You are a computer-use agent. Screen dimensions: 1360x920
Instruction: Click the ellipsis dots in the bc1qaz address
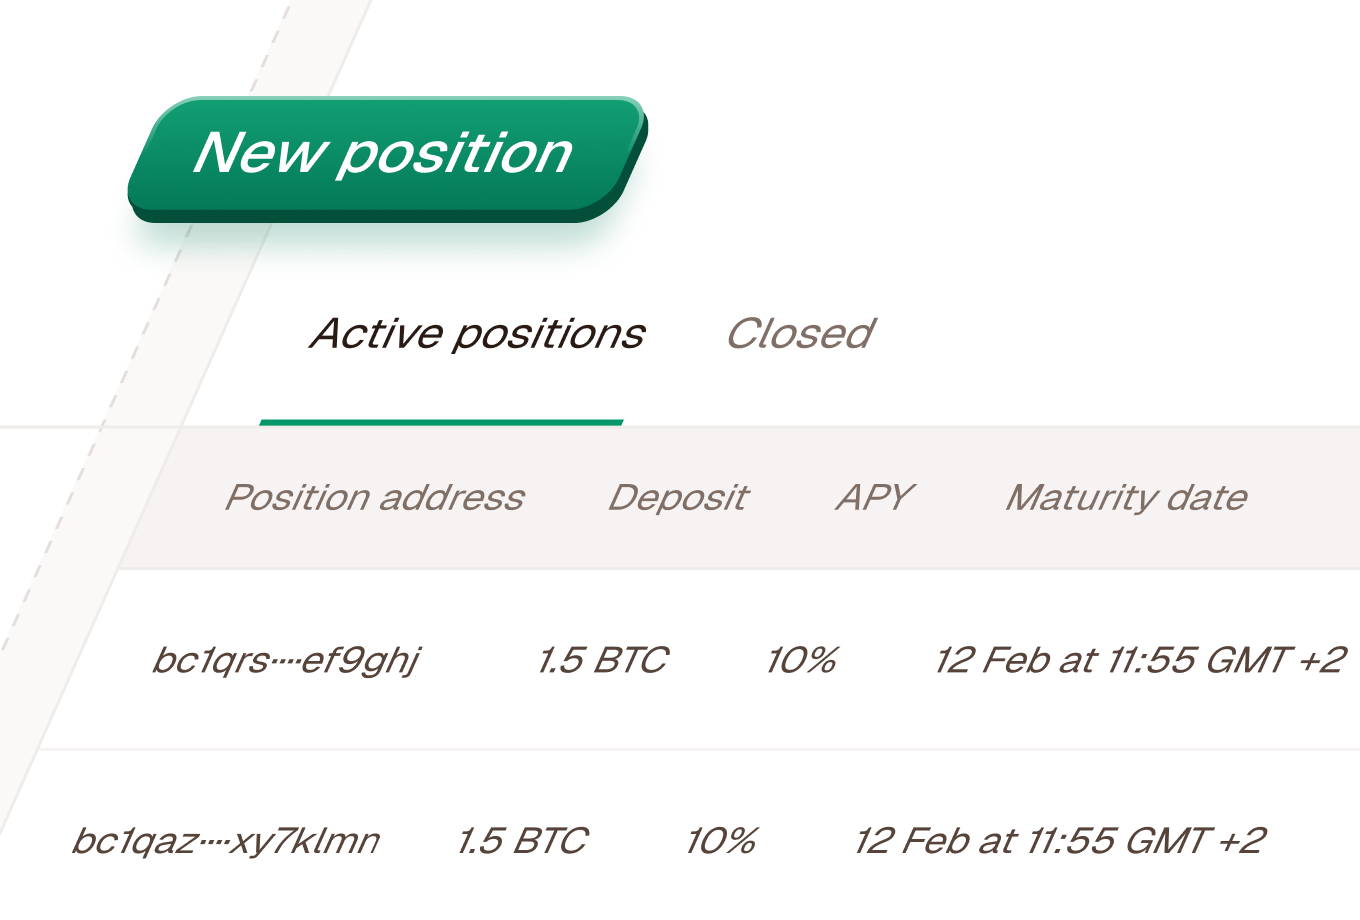(214, 843)
